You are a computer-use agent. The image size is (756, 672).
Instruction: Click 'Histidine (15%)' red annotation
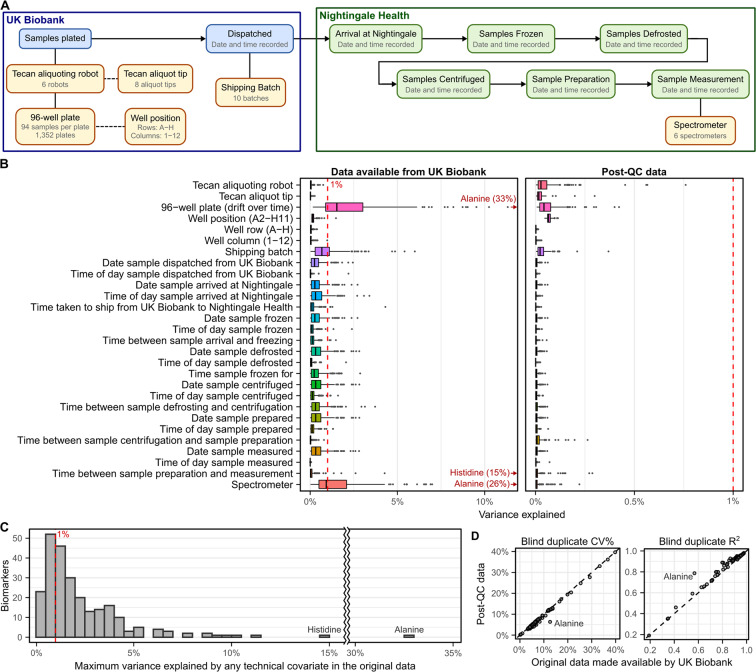coord(479,472)
